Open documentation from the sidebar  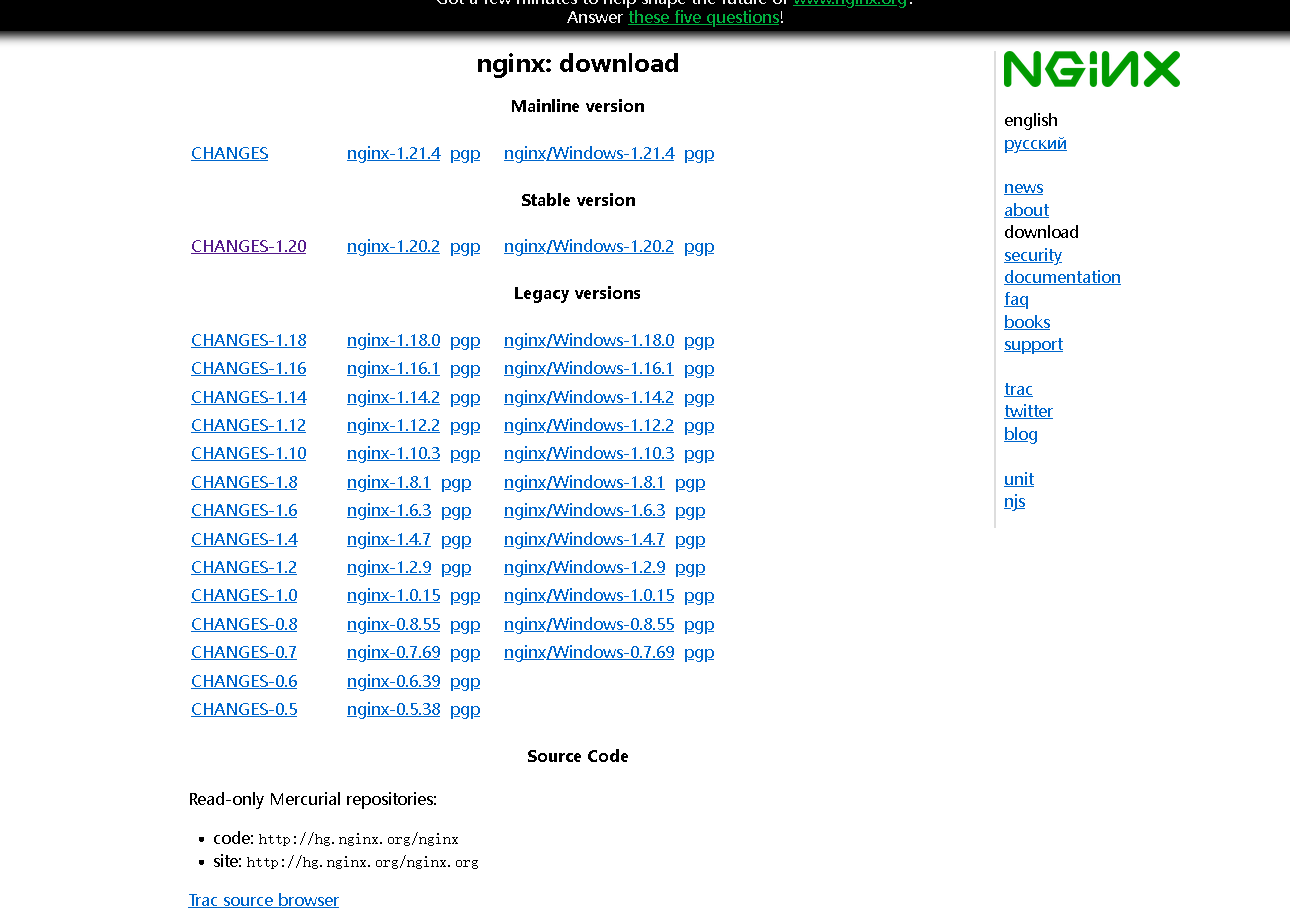[x=1062, y=277]
